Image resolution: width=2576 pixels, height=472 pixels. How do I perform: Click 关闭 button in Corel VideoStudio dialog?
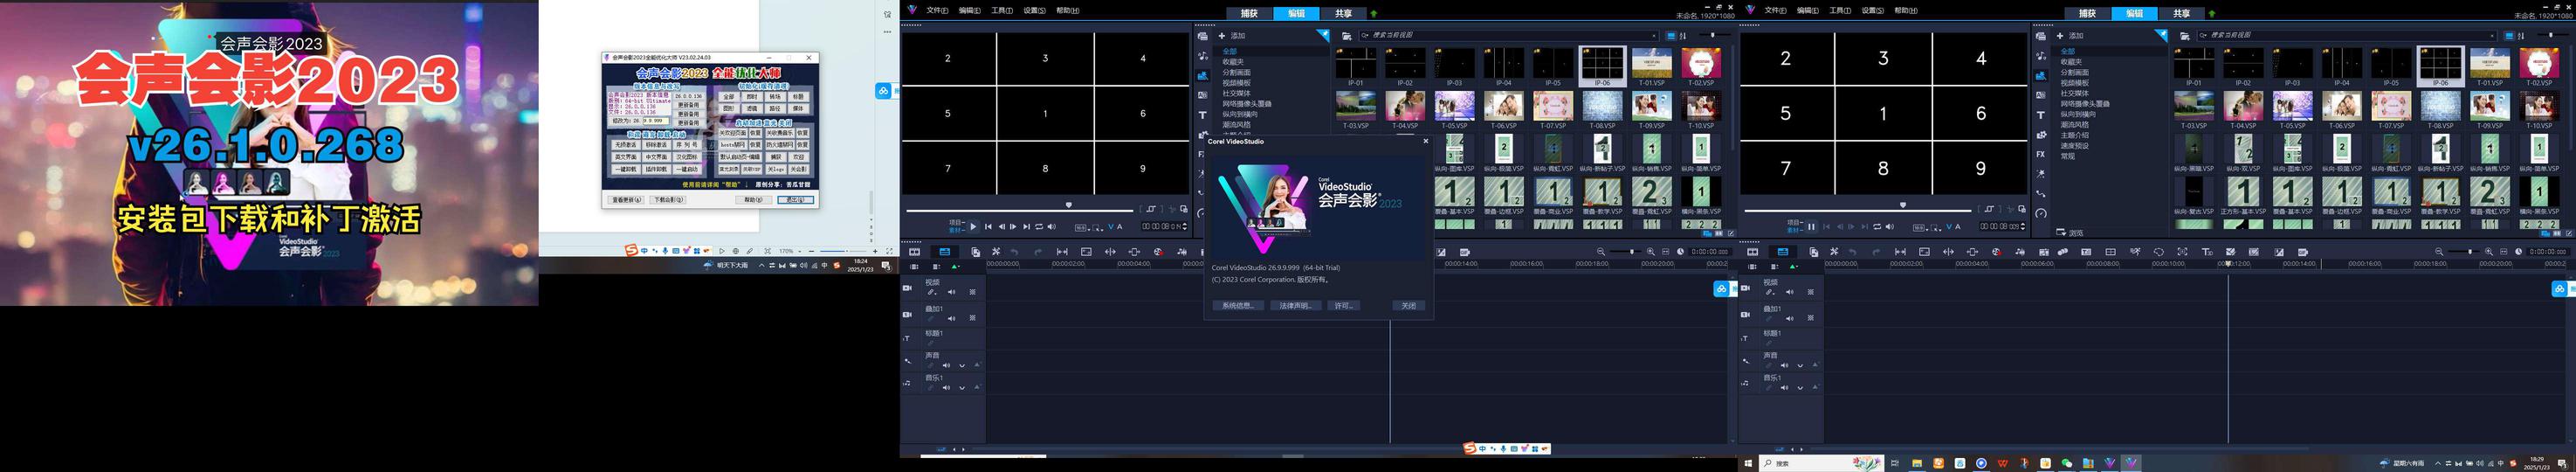coord(1408,306)
